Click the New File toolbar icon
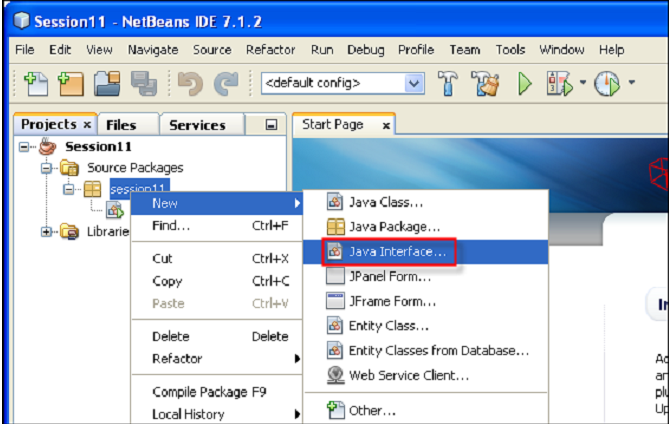This screenshot has height=425, width=669. pos(36,84)
